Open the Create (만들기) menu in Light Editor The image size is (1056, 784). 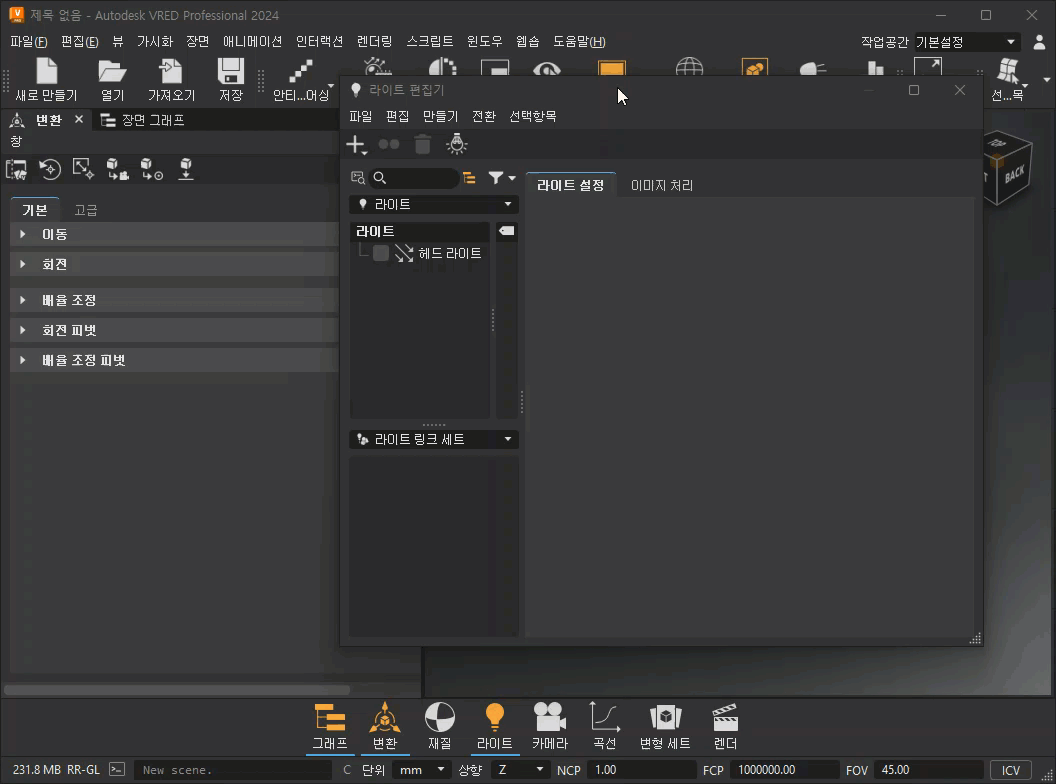[440, 117]
